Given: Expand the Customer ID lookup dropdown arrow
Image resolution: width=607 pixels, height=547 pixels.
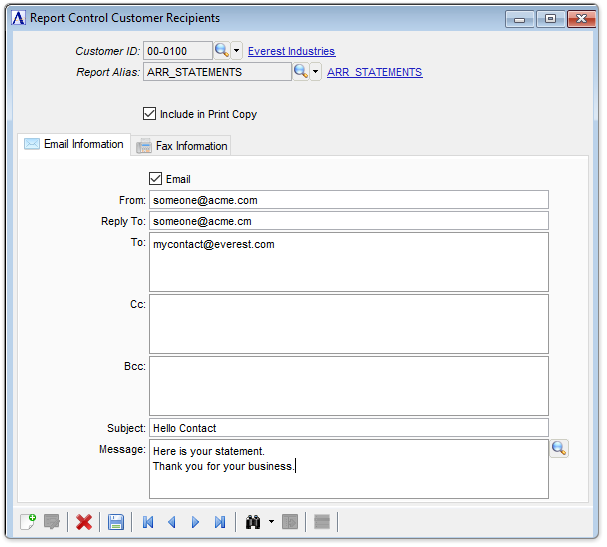Looking at the screenshot, I should coord(237,51).
